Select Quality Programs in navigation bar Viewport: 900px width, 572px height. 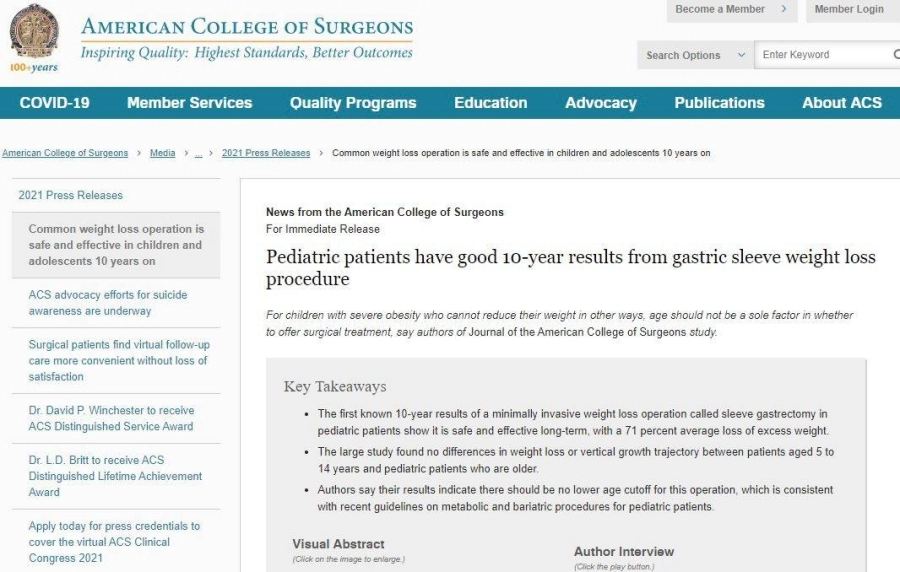[353, 103]
